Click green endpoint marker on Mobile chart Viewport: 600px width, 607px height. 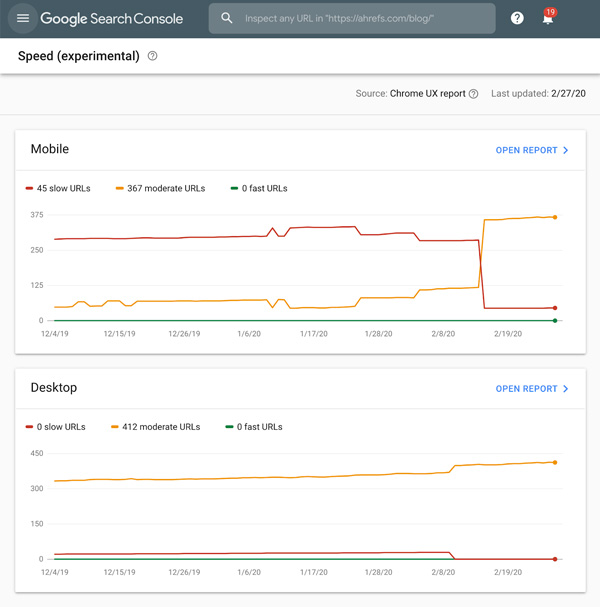pyautogui.click(x=555, y=321)
